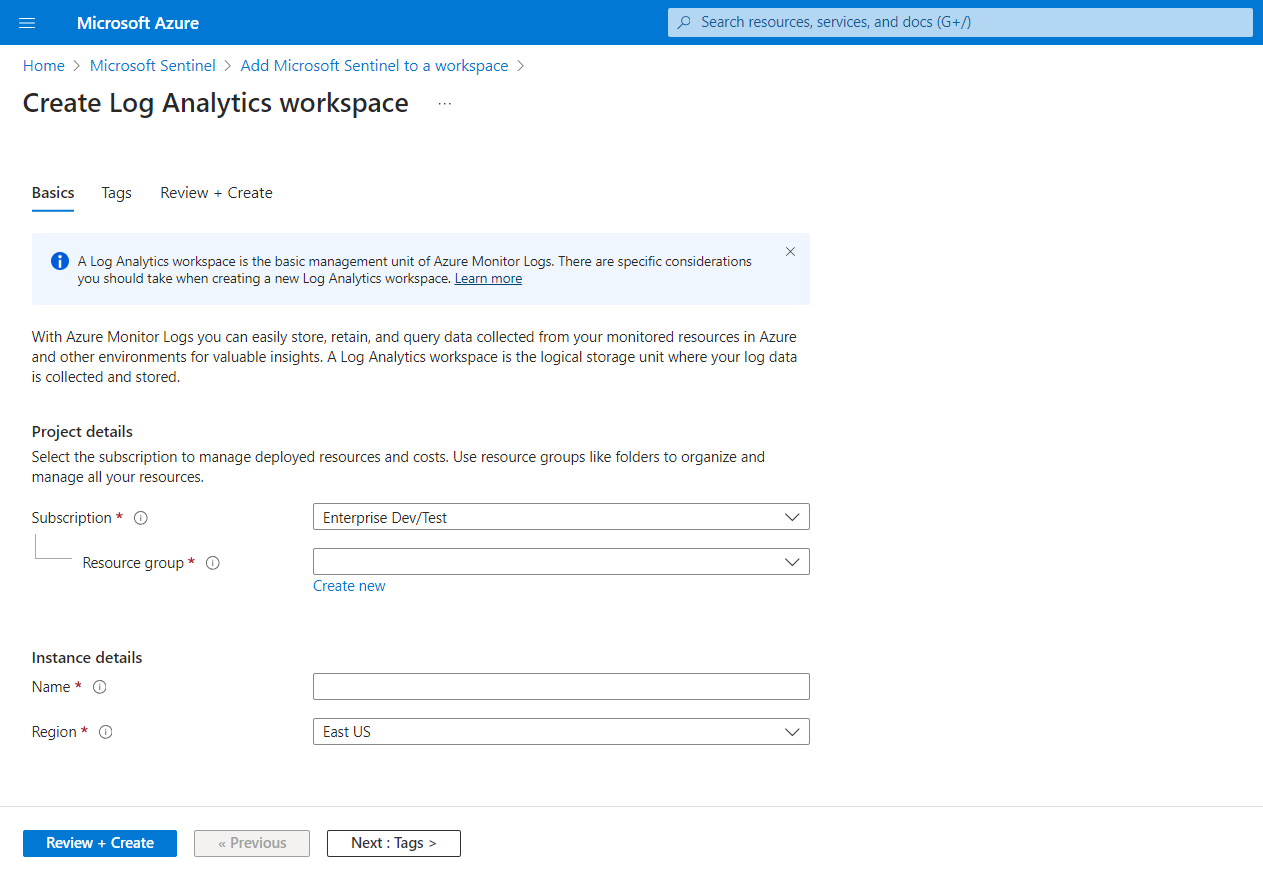Click the Review + Create button

[x=100, y=843]
